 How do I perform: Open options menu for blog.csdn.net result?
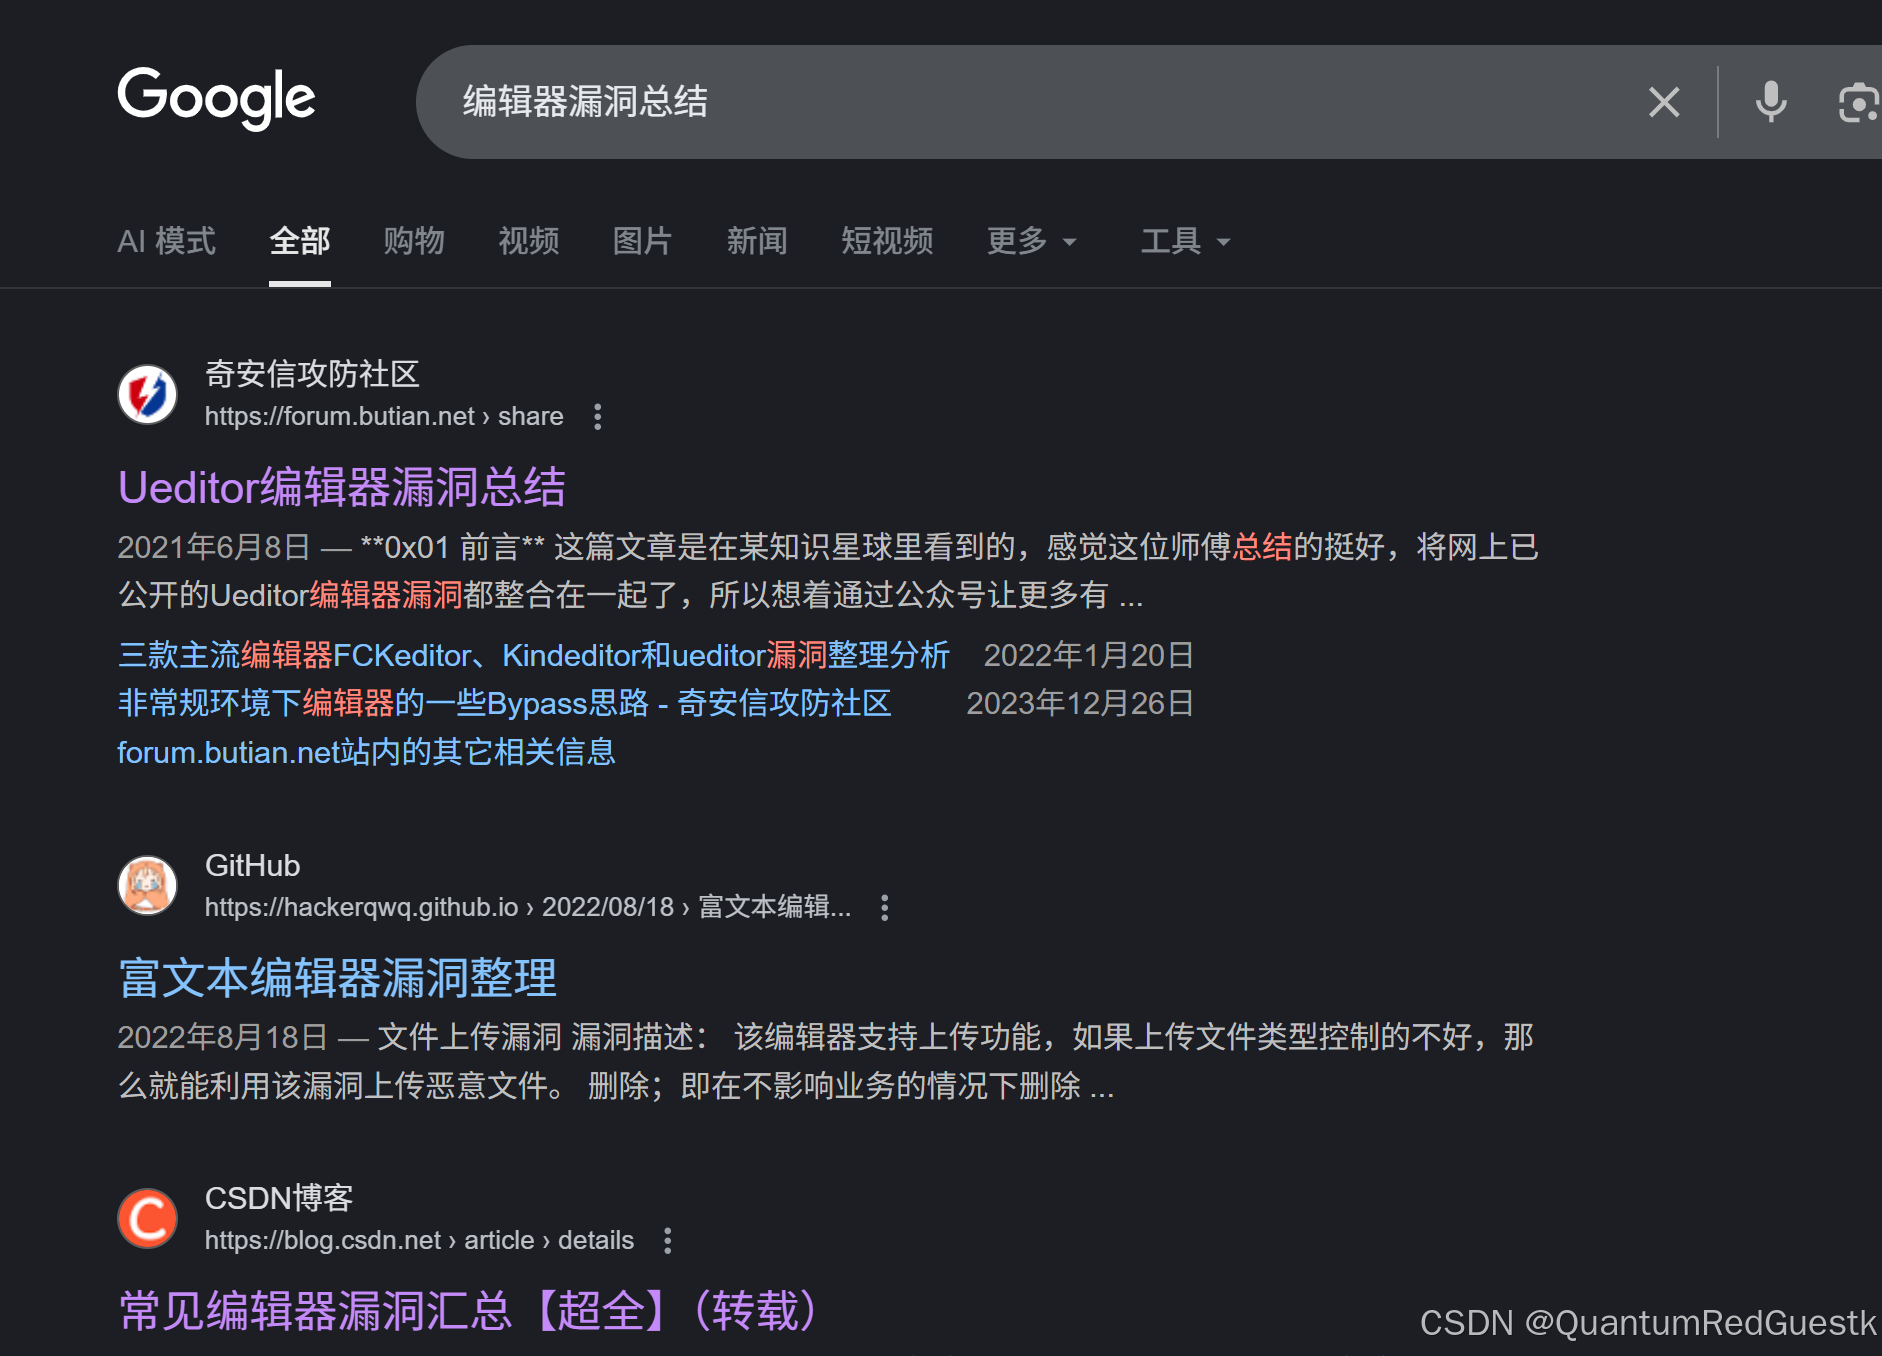[x=668, y=1241]
